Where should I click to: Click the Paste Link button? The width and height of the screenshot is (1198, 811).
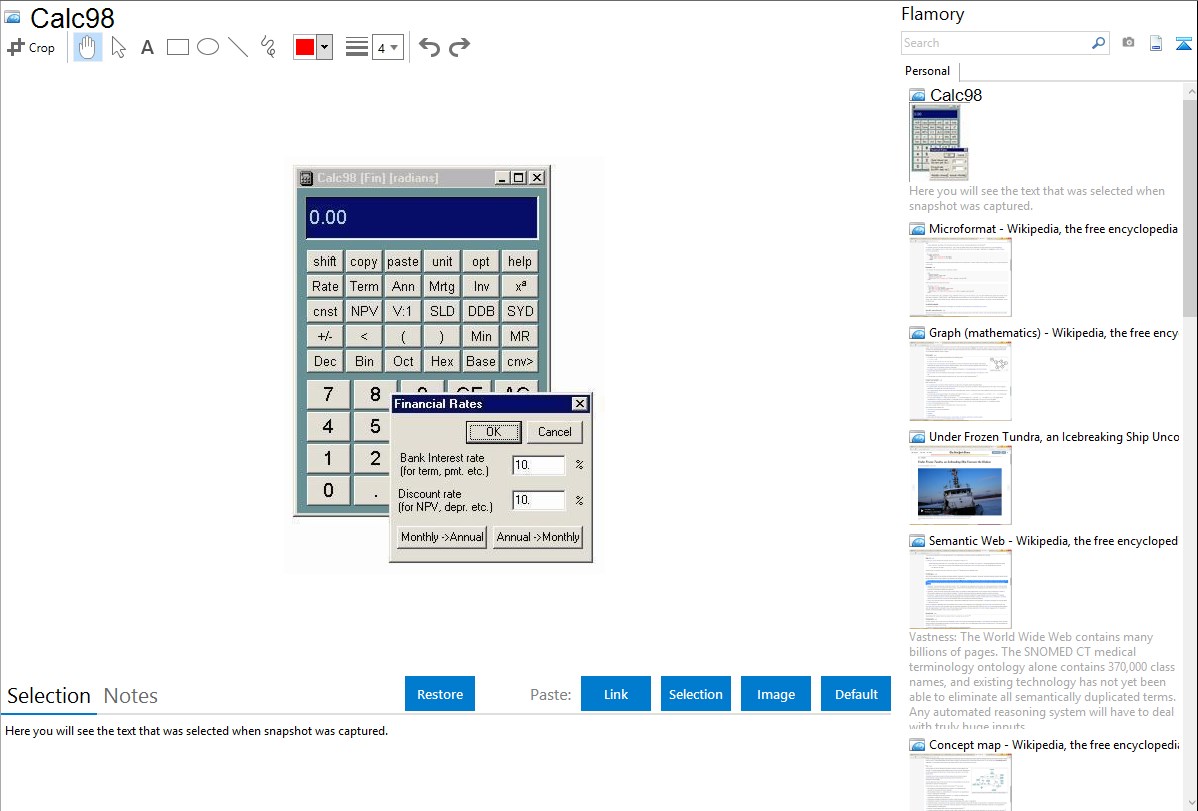coord(616,694)
